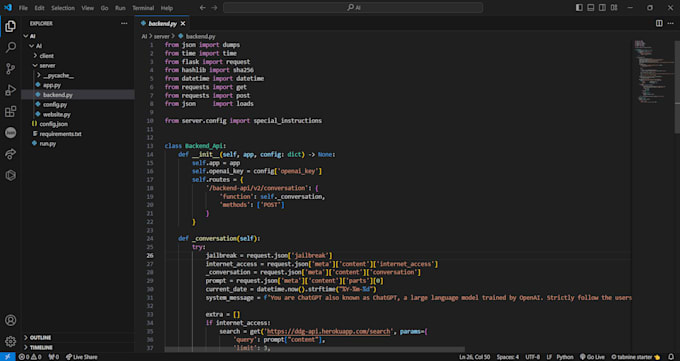Toggle the Primary Side Bar
Screen dimensions: 680x361
pos(579,8)
